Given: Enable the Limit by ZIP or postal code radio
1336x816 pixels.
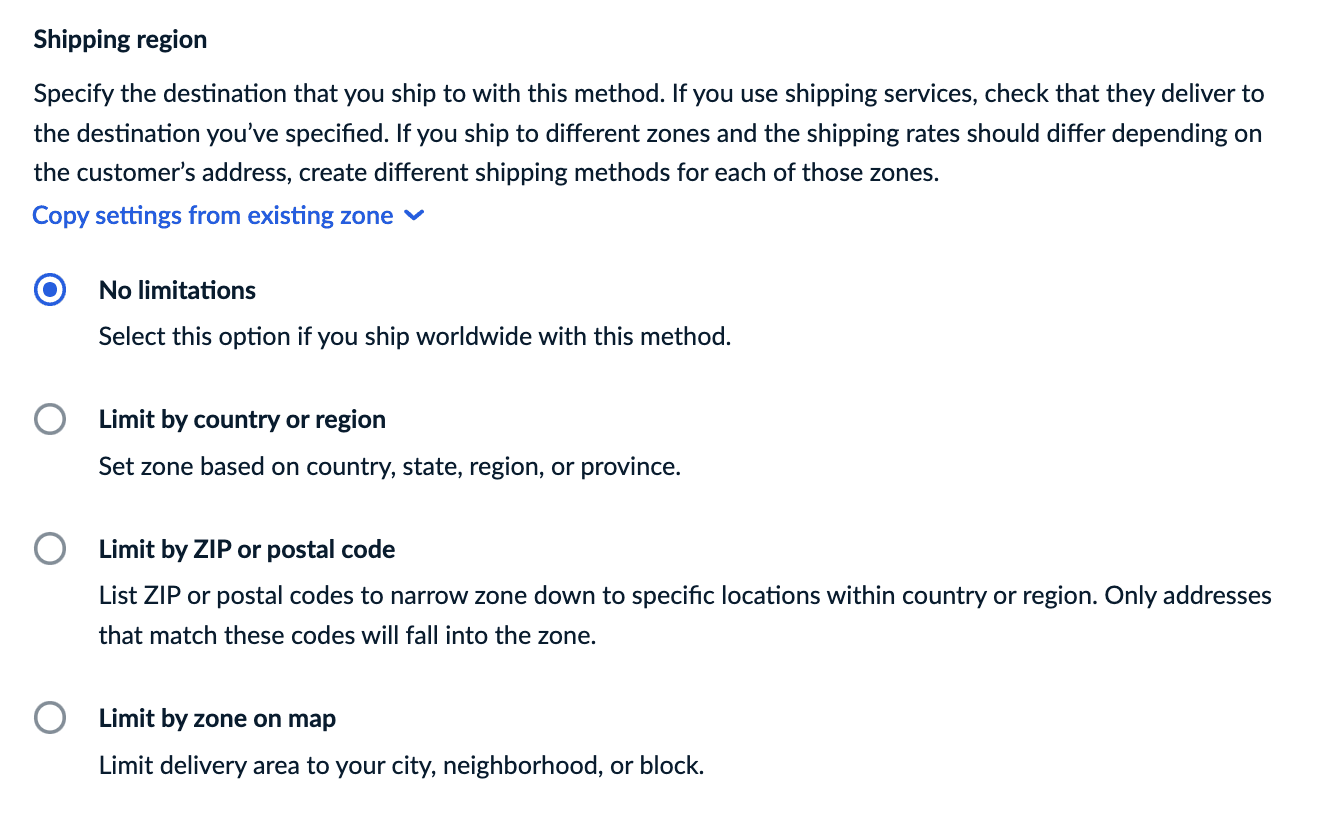Looking at the screenshot, I should click(x=50, y=549).
